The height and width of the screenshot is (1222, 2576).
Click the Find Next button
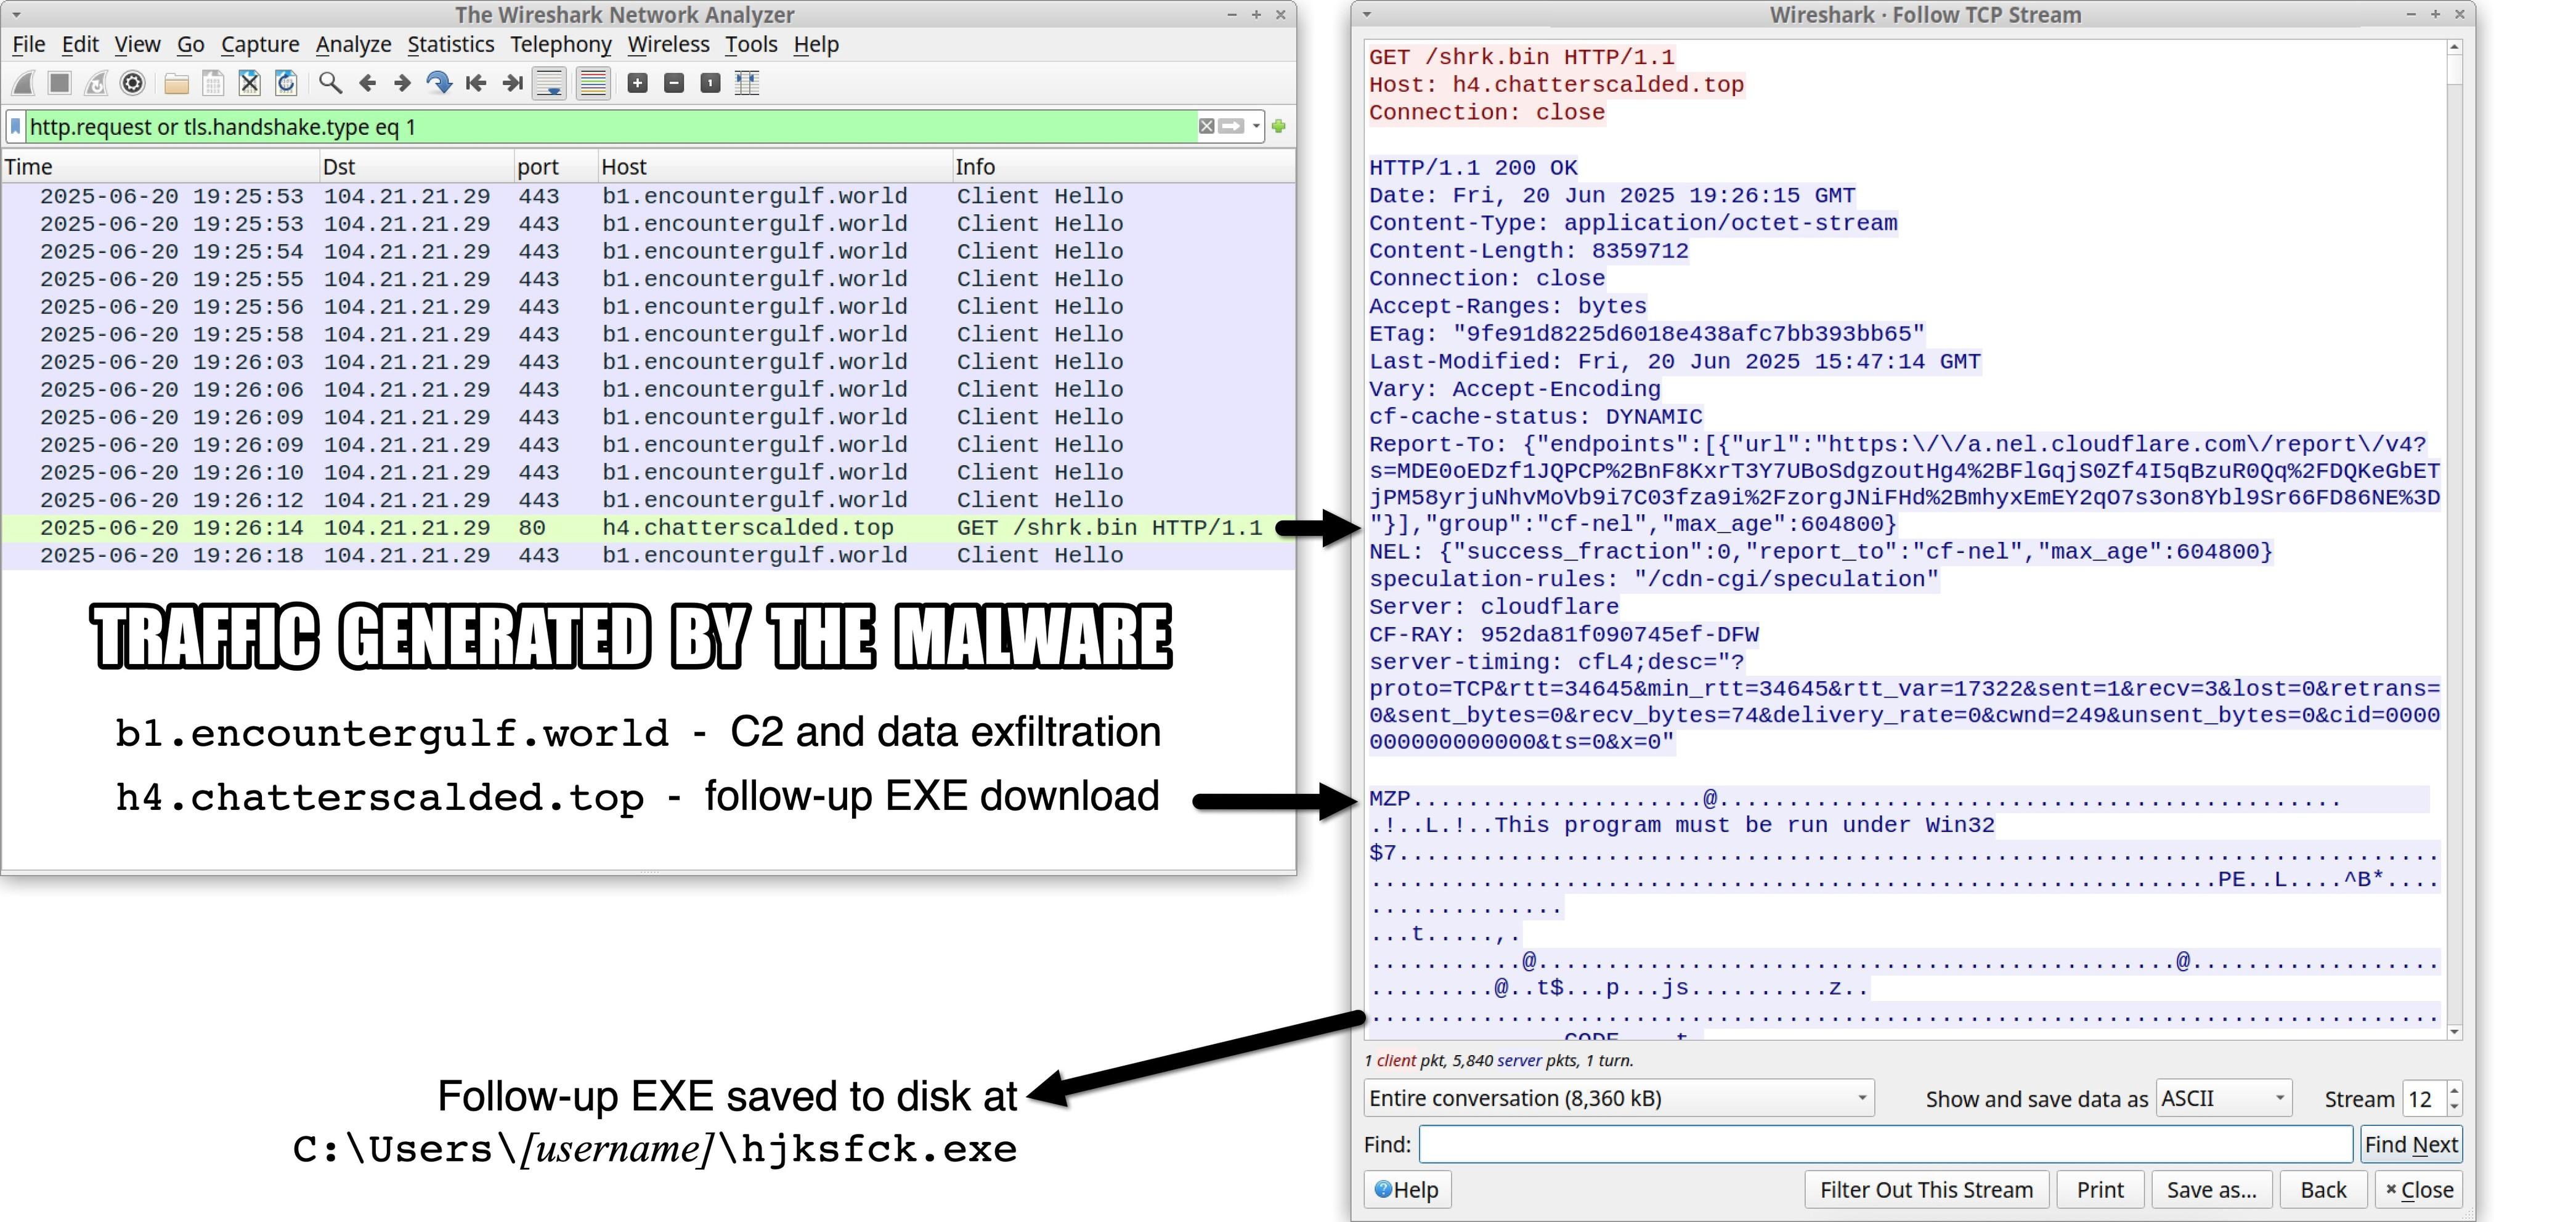(x=2411, y=1144)
